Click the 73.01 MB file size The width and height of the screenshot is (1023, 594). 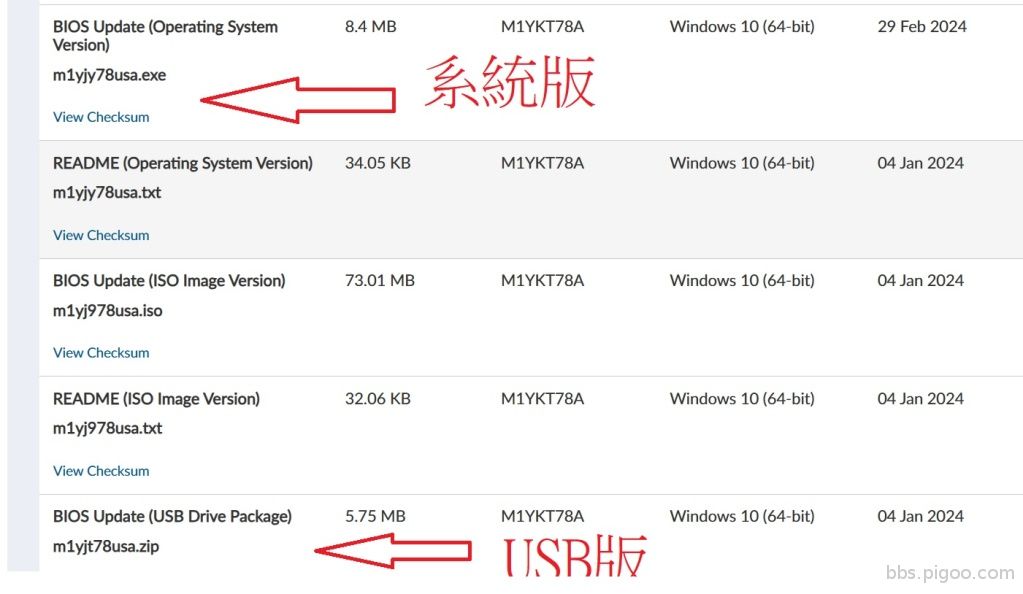pyautogui.click(x=380, y=281)
